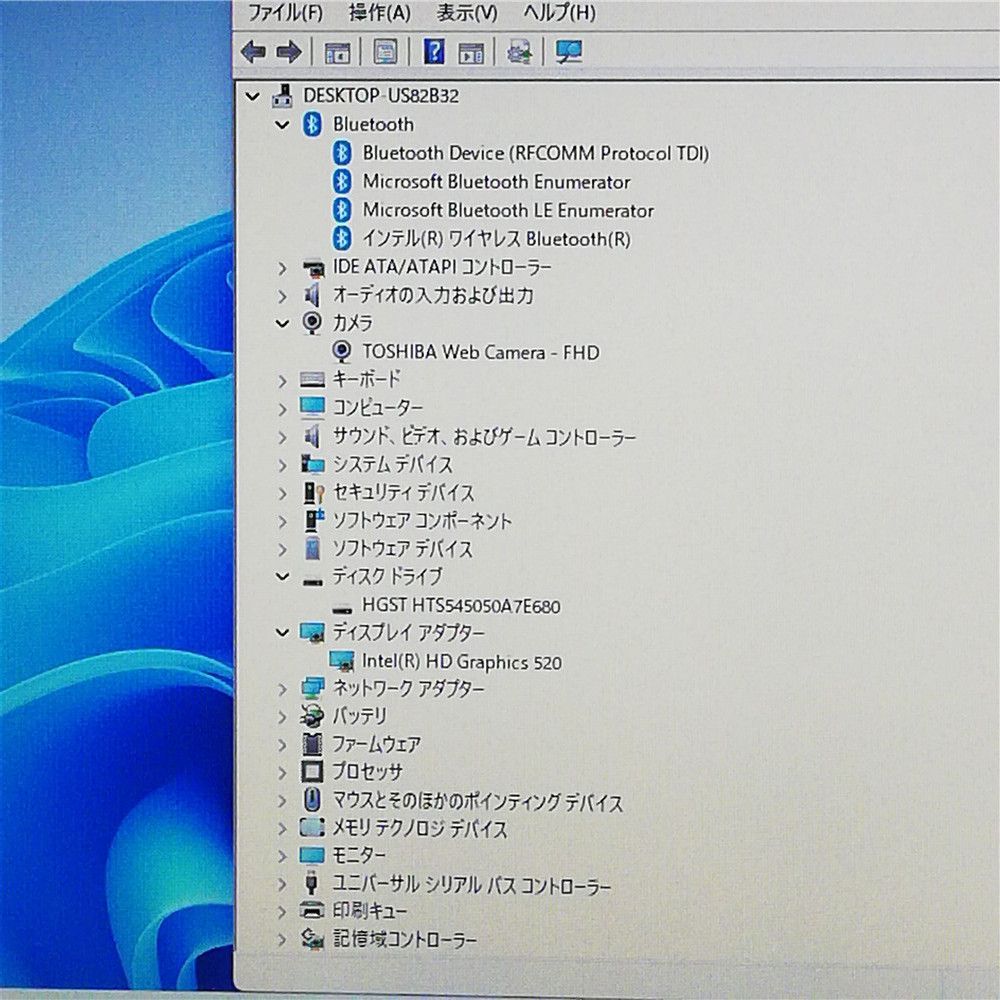Viewport: 1000px width, 1000px height.
Task: Click the Update driver toolbar icon
Action: pos(519,52)
